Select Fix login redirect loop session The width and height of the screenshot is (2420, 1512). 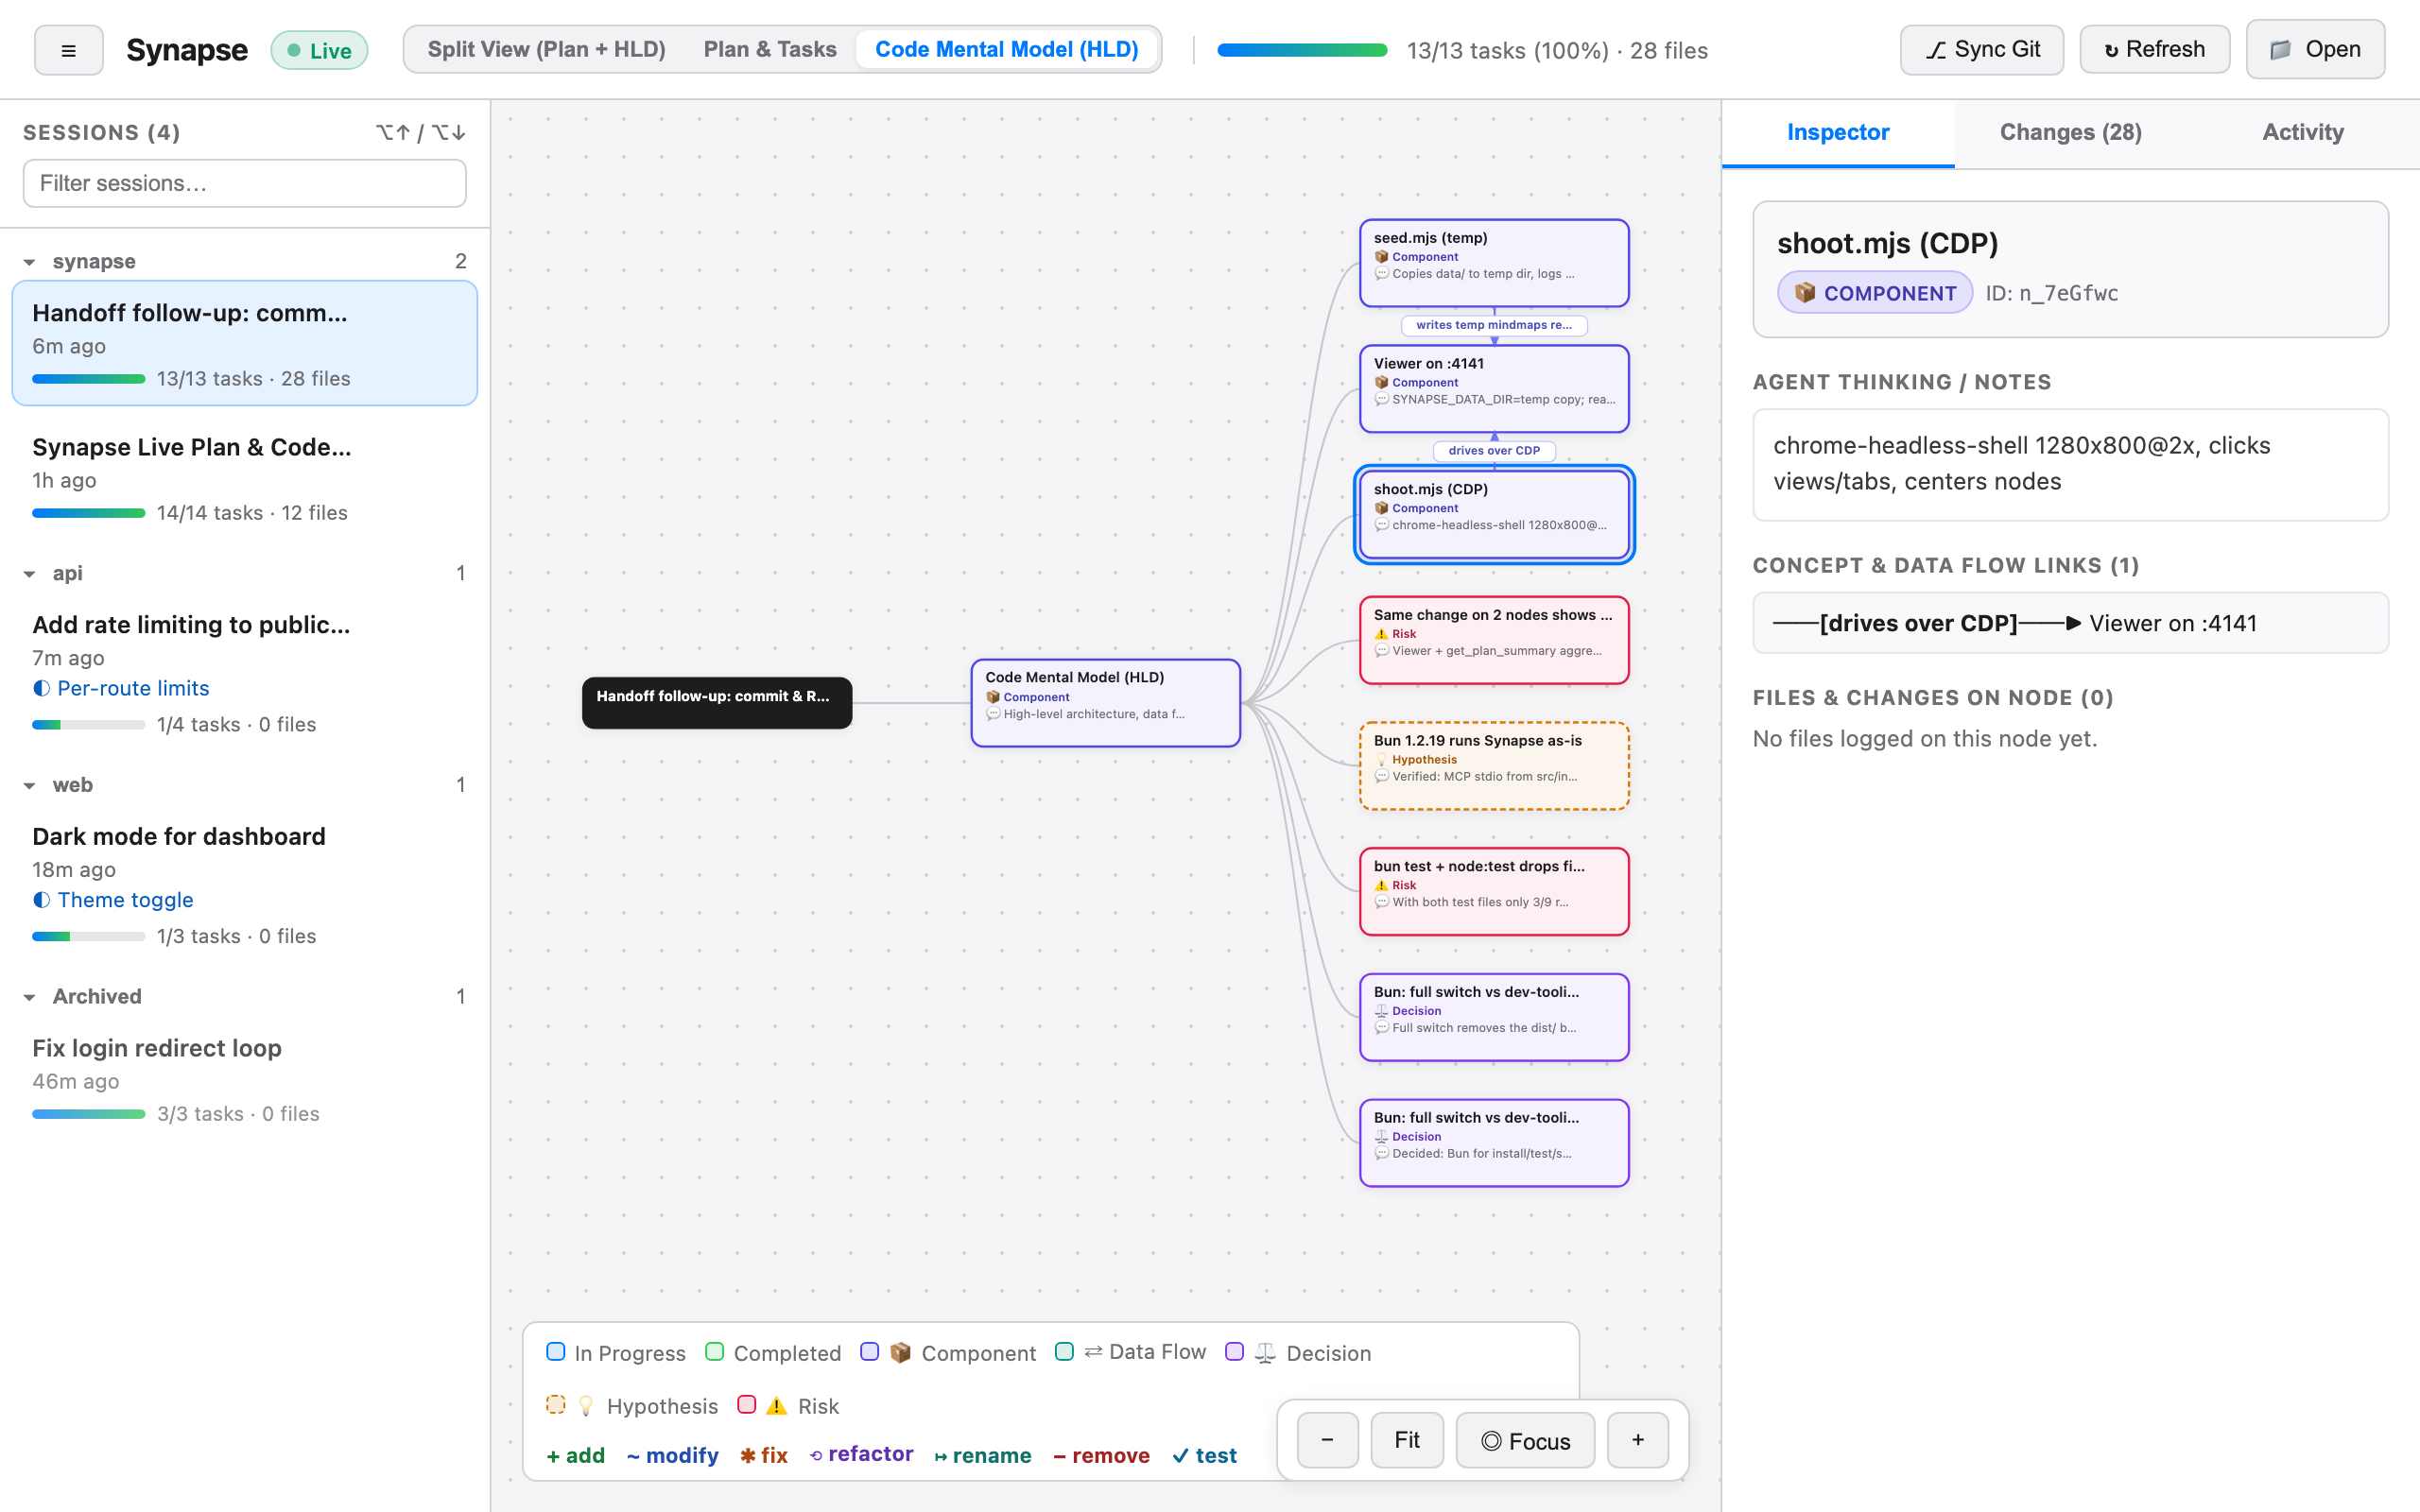pyautogui.click(x=245, y=1079)
